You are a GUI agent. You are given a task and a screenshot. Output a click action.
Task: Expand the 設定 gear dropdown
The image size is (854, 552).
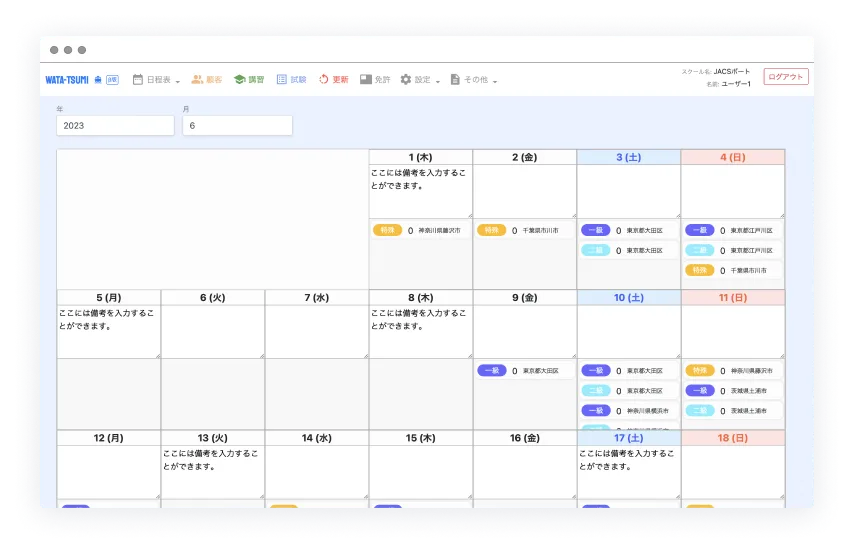pos(420,80)
